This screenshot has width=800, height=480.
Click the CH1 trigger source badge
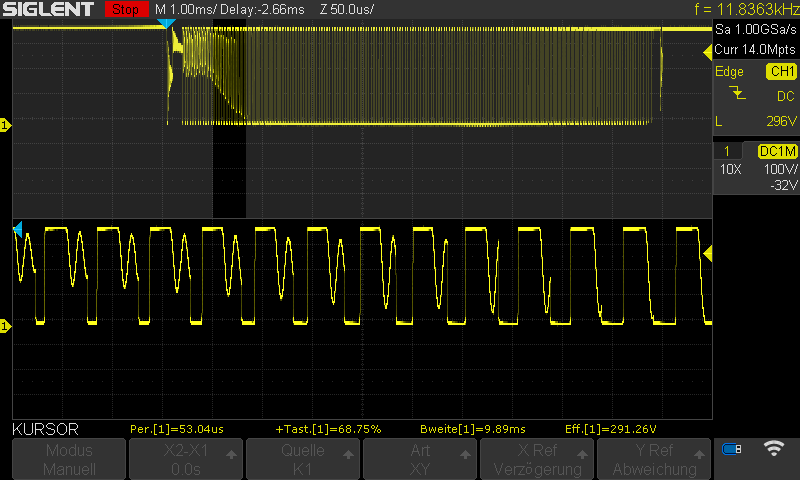pyautogui.click(x=781, y=71)
